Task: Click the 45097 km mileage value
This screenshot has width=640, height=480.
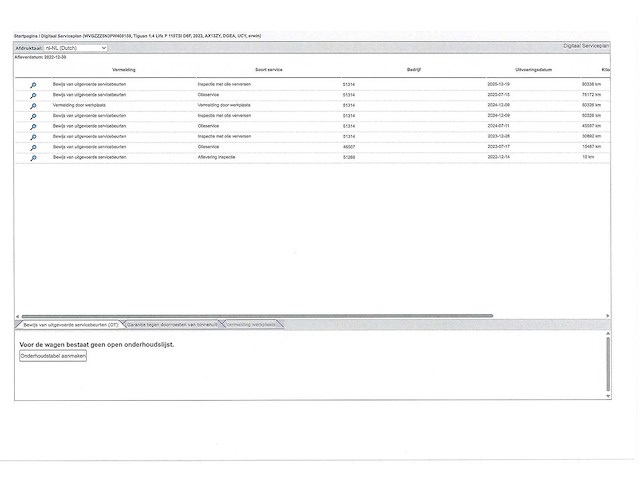Action: click(591, 126)
